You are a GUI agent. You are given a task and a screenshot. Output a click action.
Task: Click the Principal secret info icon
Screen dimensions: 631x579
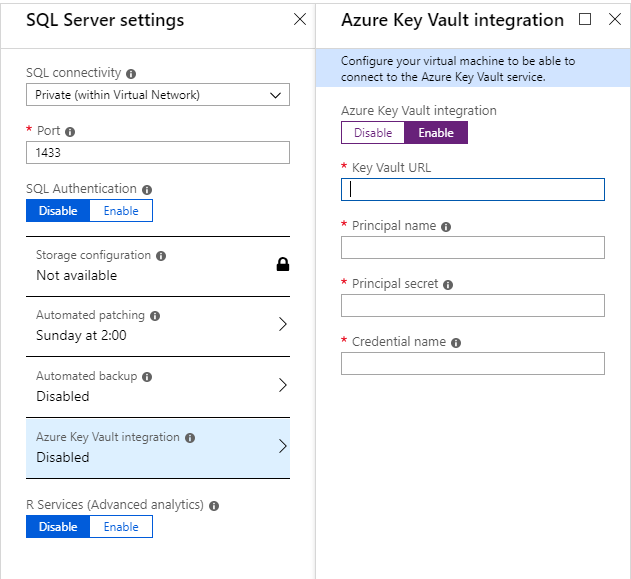click(448, 285)
